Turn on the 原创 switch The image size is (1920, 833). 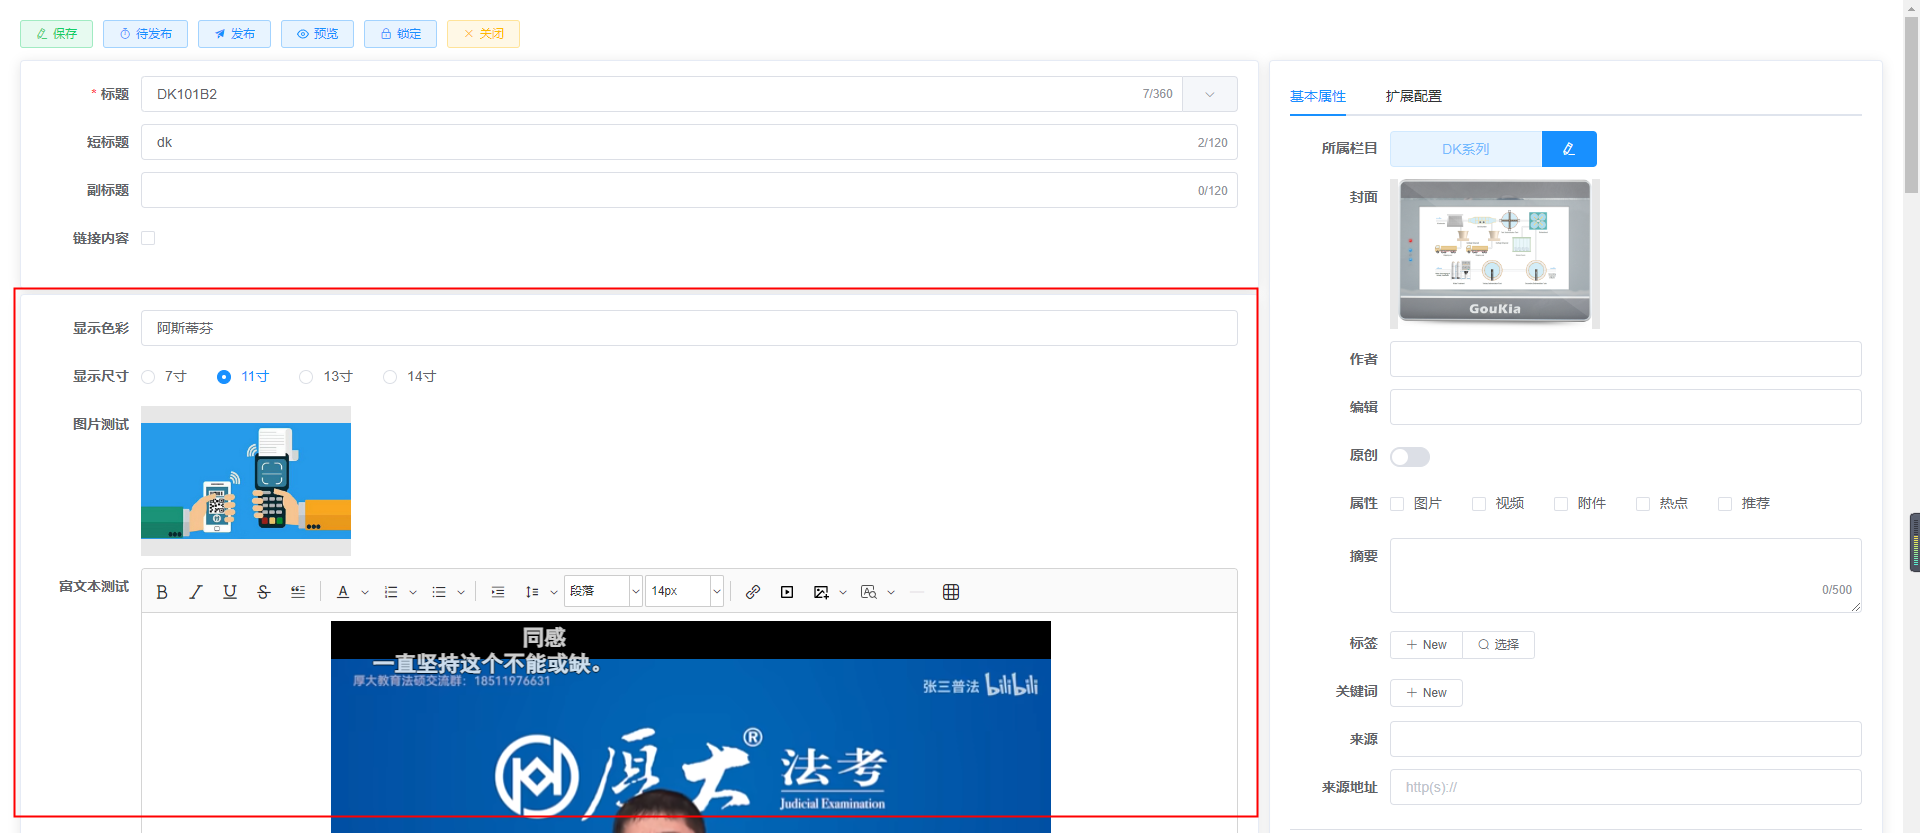click(1409, 457)
